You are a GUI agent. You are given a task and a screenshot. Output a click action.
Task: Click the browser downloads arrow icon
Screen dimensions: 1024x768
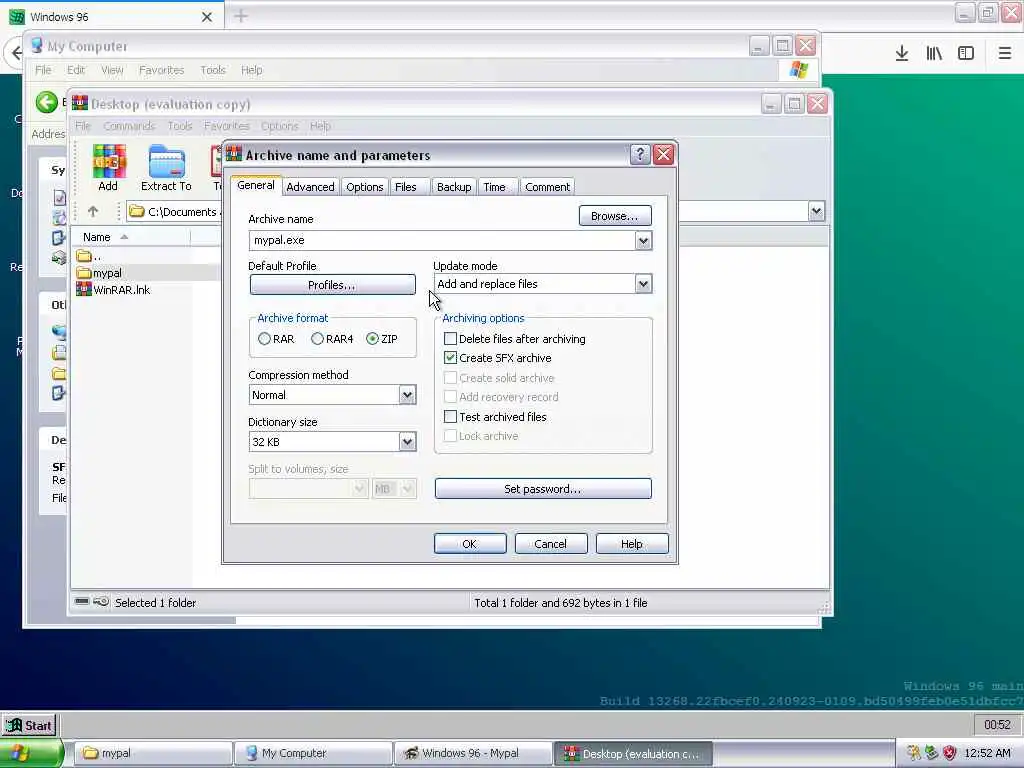pyautogui.click(x=902, y=54)
